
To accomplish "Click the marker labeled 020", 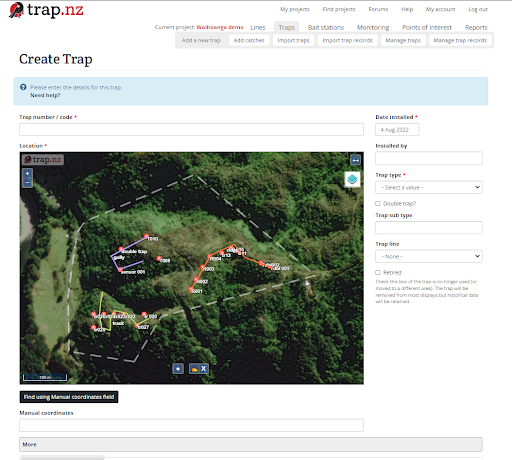I will click(144, 314).
